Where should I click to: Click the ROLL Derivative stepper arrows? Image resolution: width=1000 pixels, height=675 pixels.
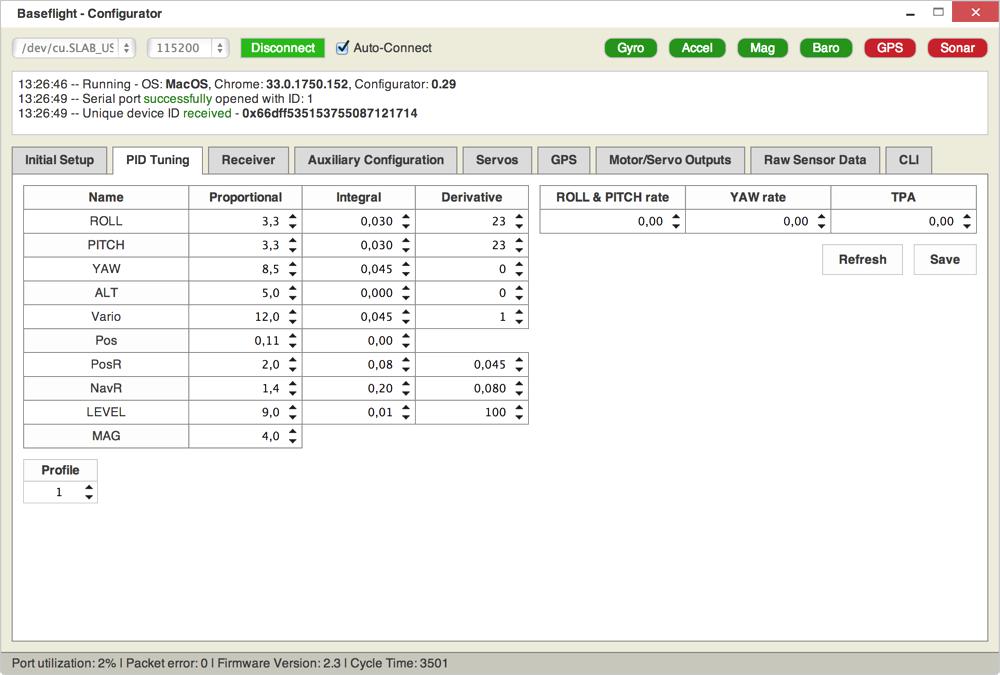(x=519, y=221)
